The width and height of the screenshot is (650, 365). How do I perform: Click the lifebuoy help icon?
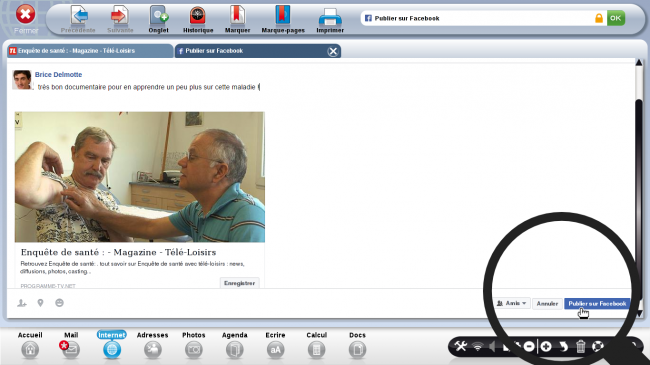[597, 346]
